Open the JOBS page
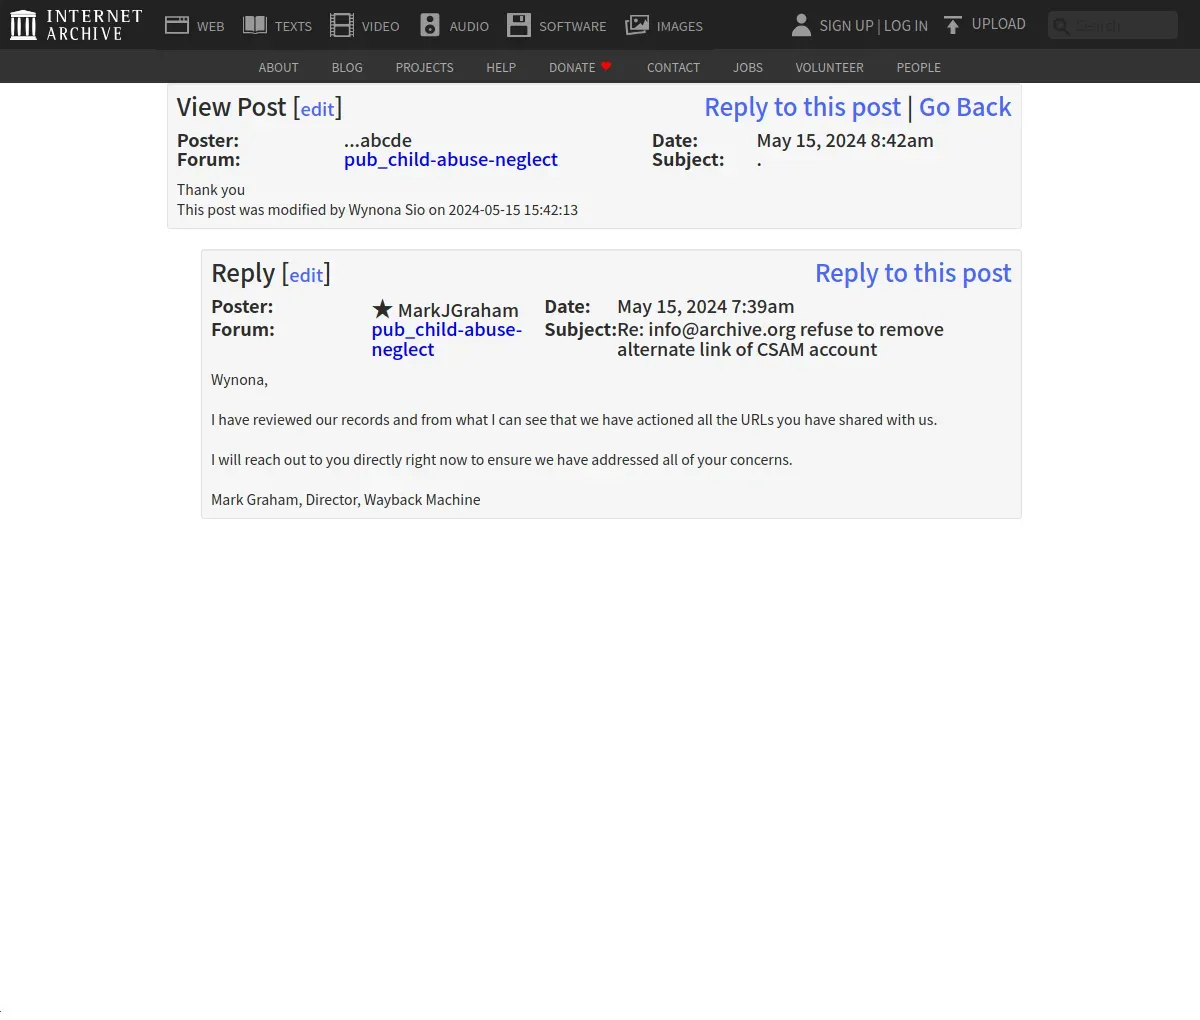Image resolution: width=1200 pixels, height=1020 pixels. click(x=748, y=67)
